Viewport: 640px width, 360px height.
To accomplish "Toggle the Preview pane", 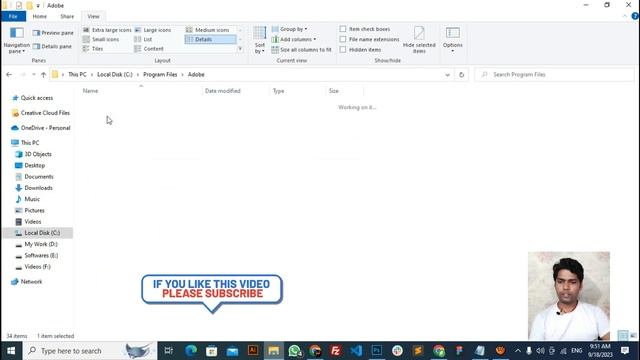I will pyautogui.click(x=53, y=33).
